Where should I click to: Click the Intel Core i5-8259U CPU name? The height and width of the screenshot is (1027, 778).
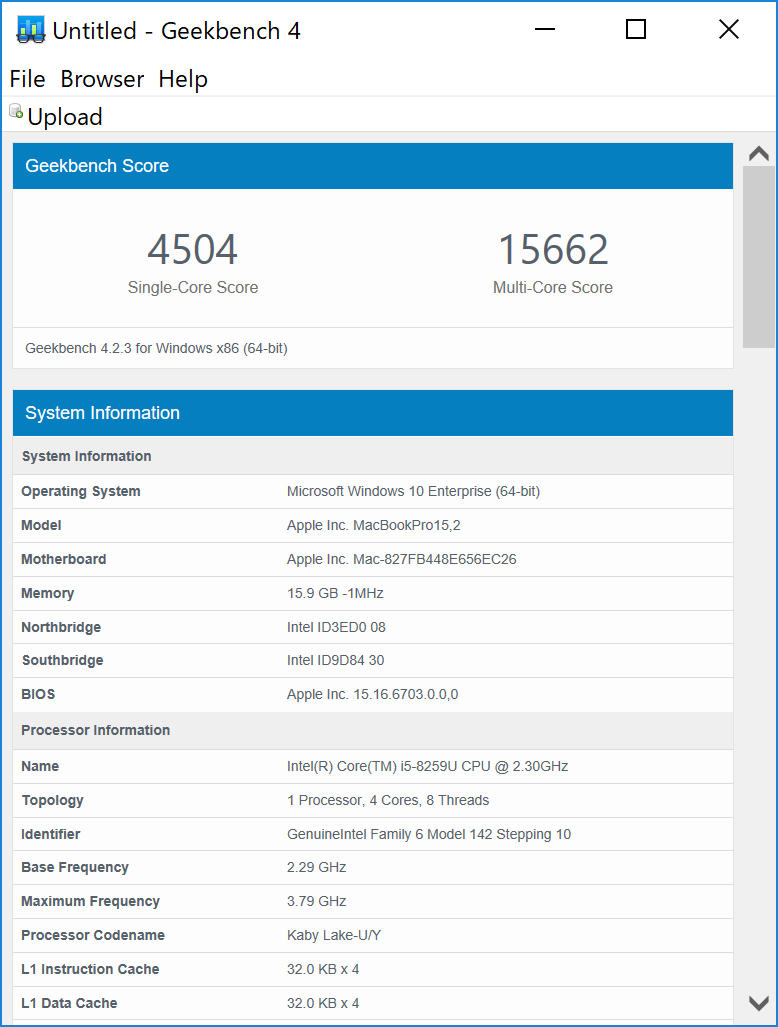[x=428, y=767]
